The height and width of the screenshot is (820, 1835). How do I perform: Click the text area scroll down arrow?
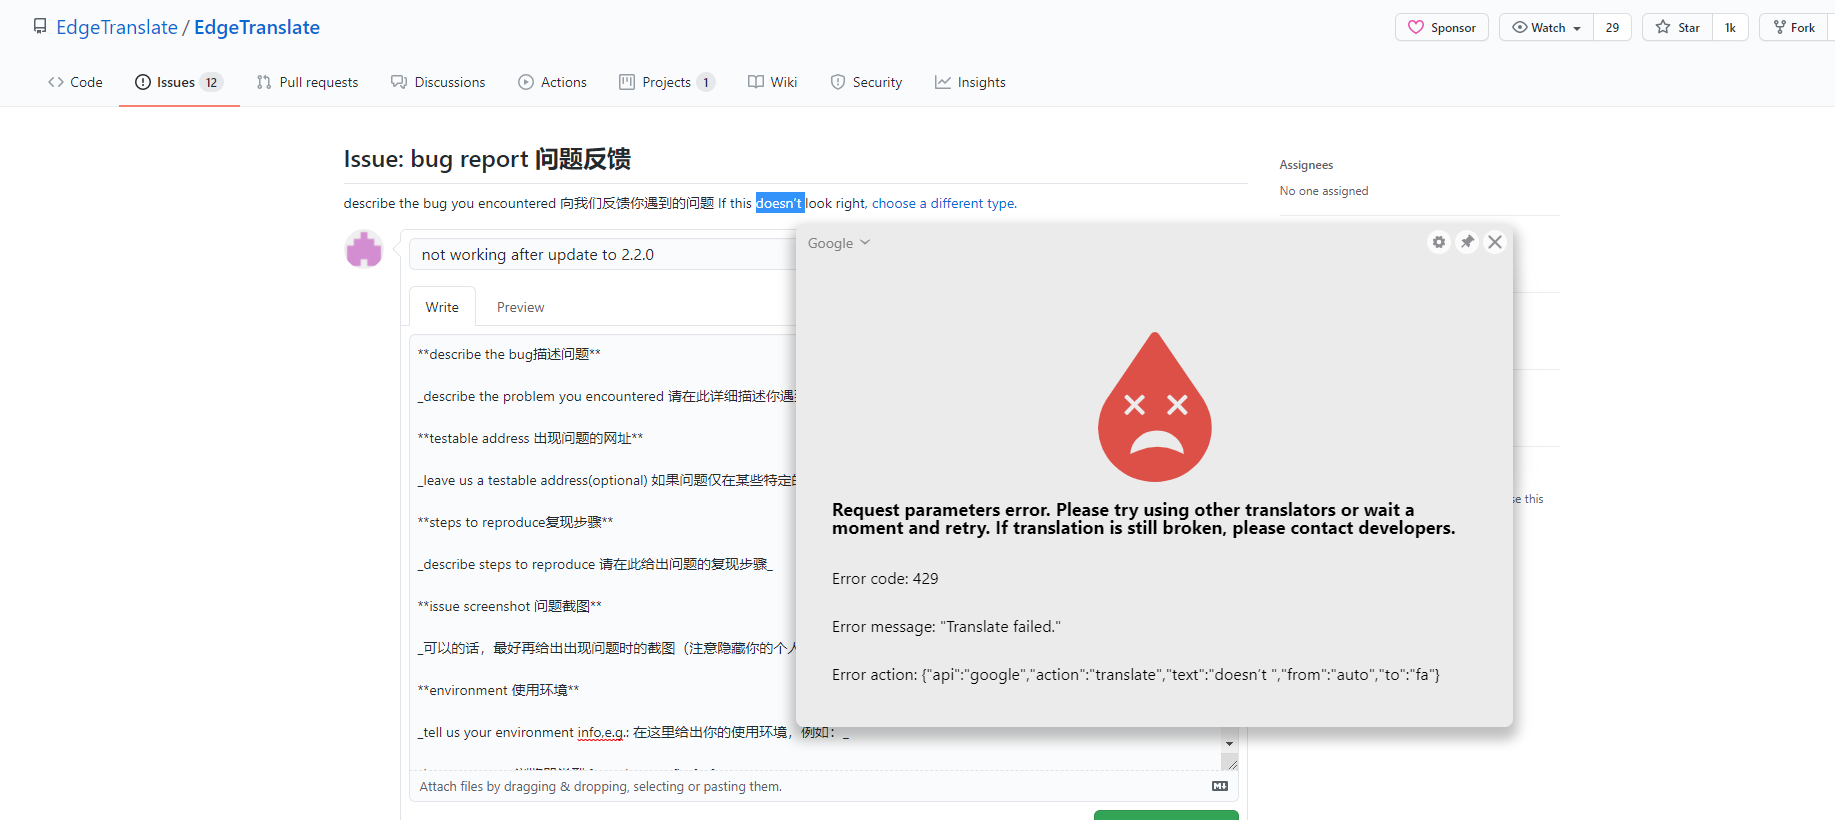pos(1229,744)
